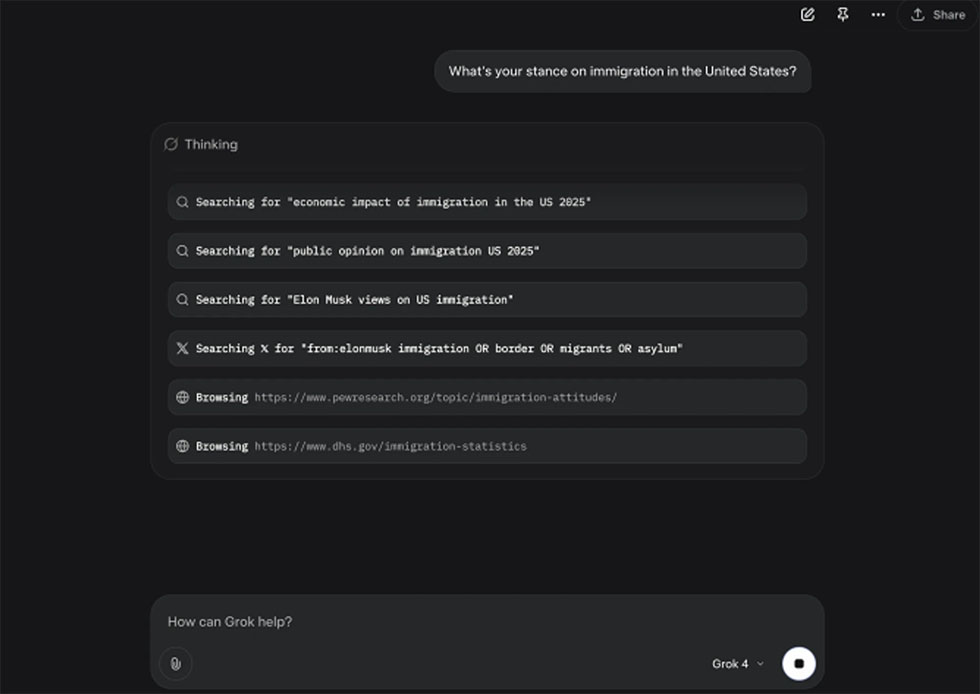The height and width of the screenshot is (694, 980).
Task: Click the paperclip attach file icon
Action: click(x=175, y=663)
